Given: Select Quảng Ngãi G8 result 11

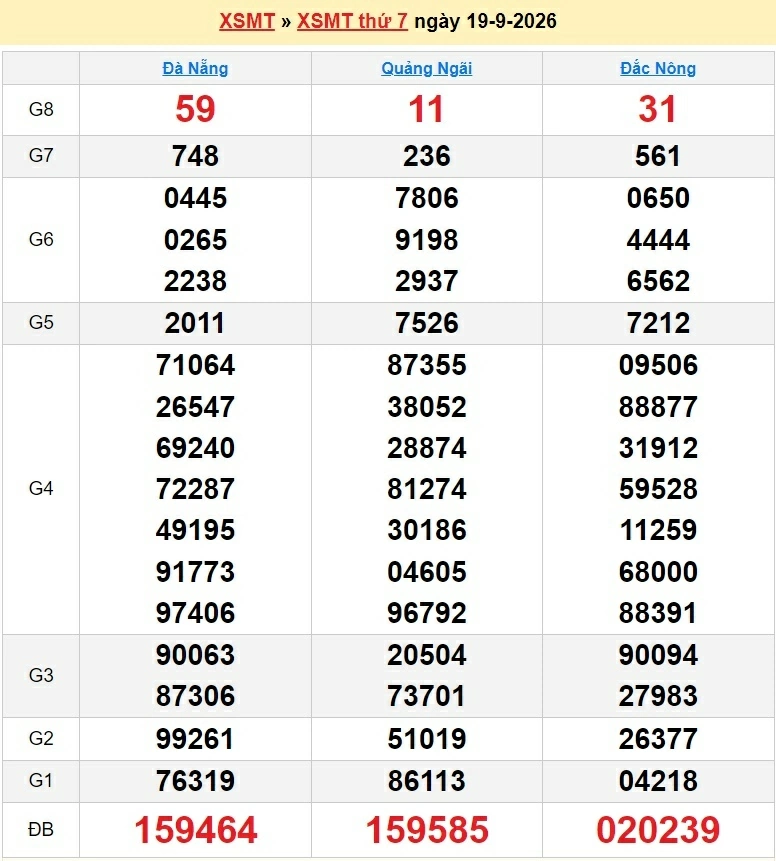Looking at the screenshot, I should pyautogui.click(x=427, y=109).
